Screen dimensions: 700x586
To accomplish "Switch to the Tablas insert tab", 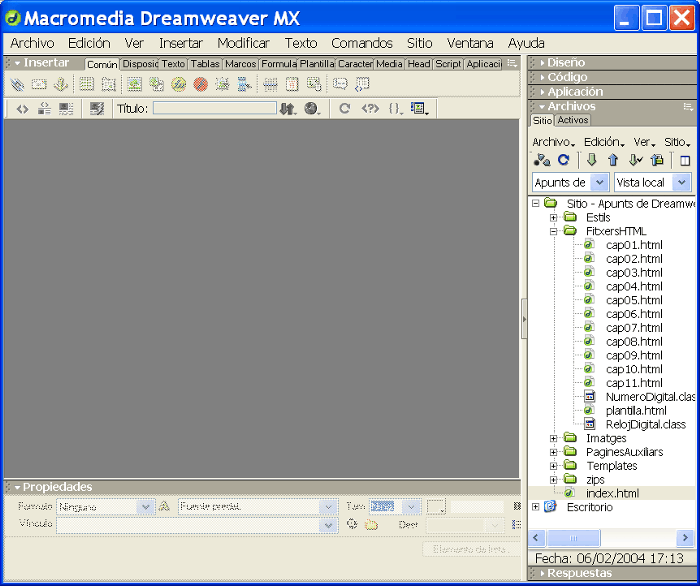I will pyautogui.click(x=205, y=64).
